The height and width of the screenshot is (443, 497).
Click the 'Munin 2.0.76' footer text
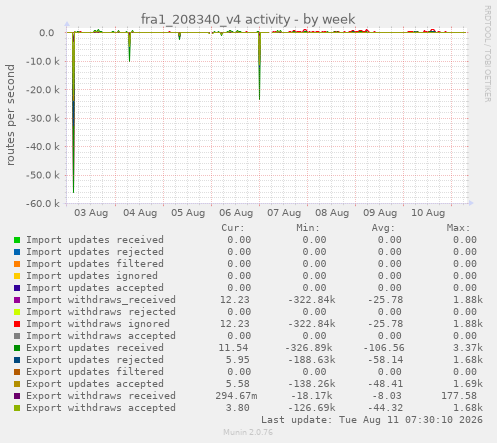[x=248, y=432]
